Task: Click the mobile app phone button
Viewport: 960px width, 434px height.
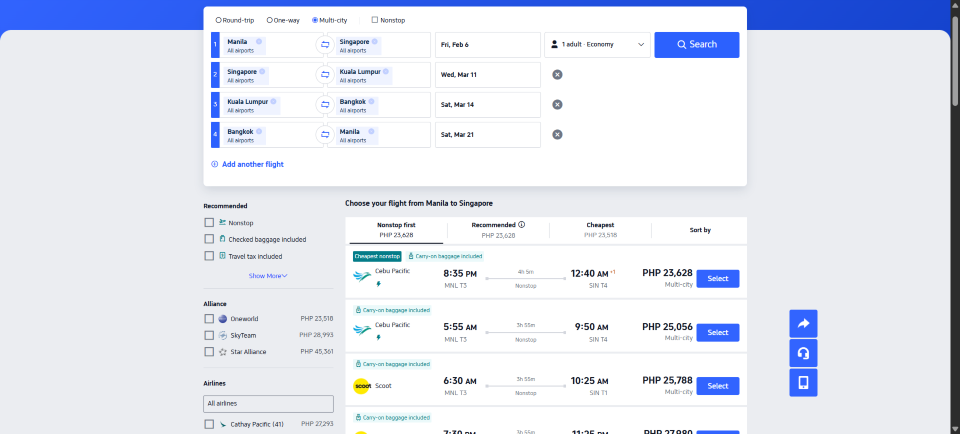Action: 803,383
